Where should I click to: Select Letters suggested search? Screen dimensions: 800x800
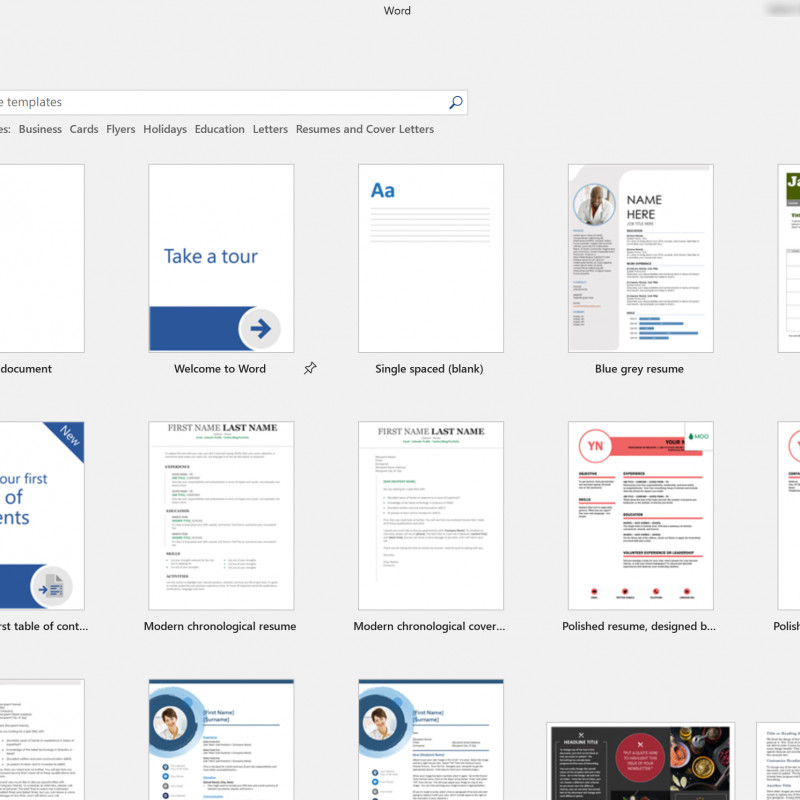tap(270, 129)
